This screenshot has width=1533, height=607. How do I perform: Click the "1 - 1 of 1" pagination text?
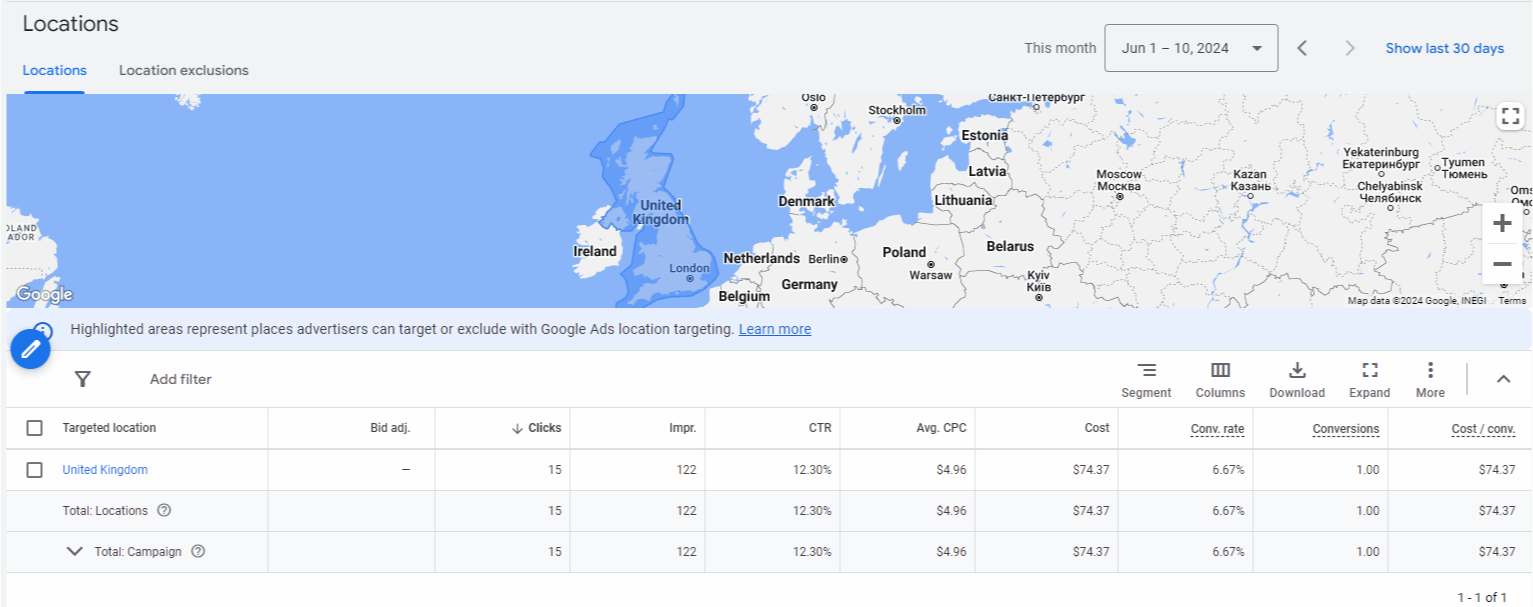click(x=1482, y=597)
